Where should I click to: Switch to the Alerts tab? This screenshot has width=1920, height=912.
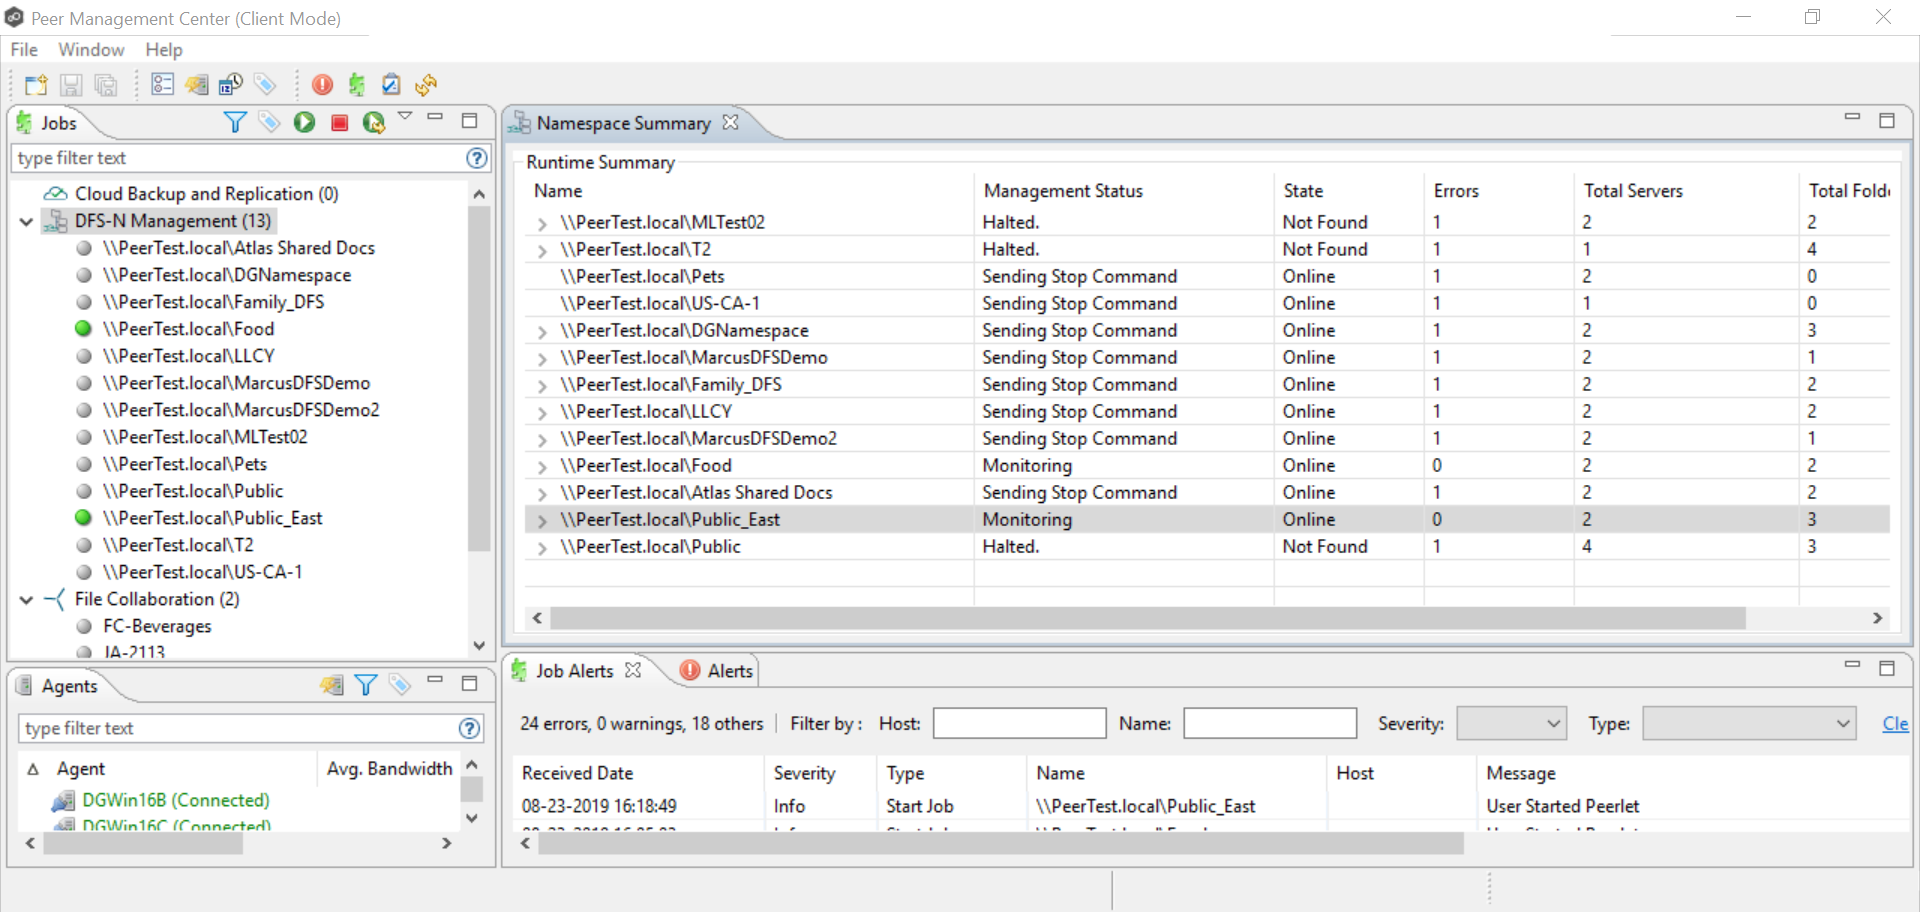click(717, 670)
